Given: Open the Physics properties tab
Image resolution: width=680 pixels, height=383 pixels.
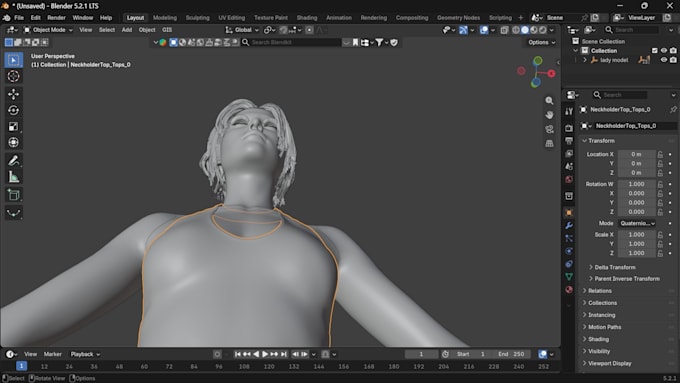Looking at the screenshot, I should point(569,251).
